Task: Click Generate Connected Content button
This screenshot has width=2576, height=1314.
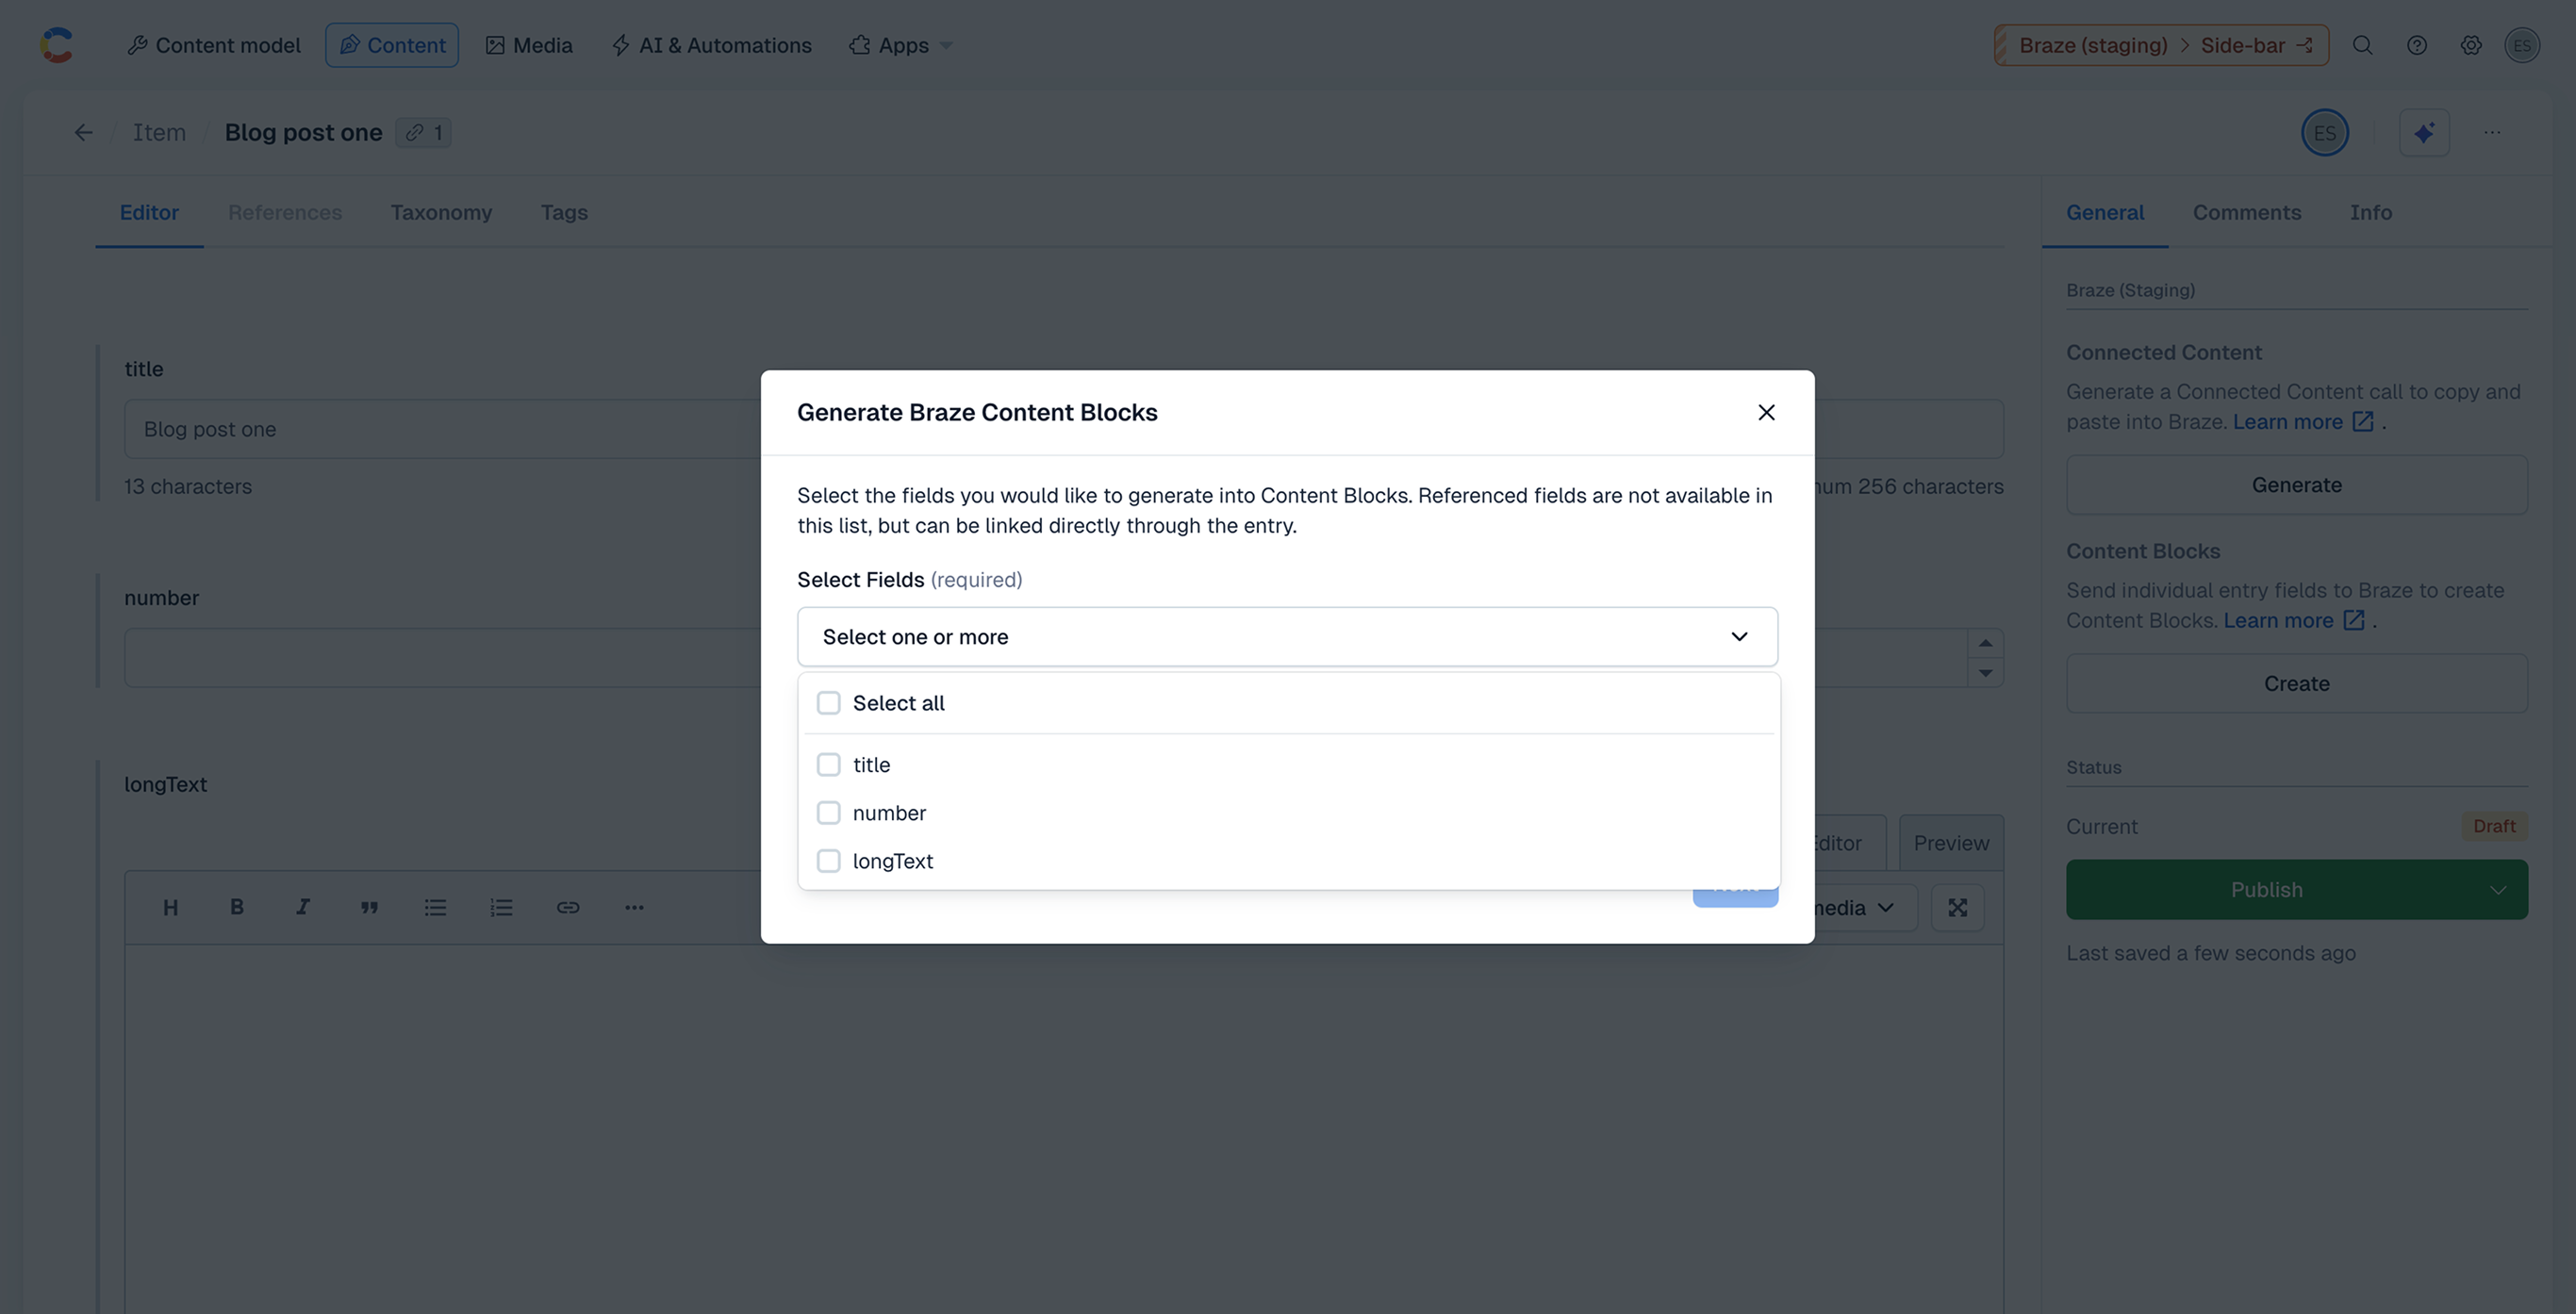Action: coord(2296,485)
